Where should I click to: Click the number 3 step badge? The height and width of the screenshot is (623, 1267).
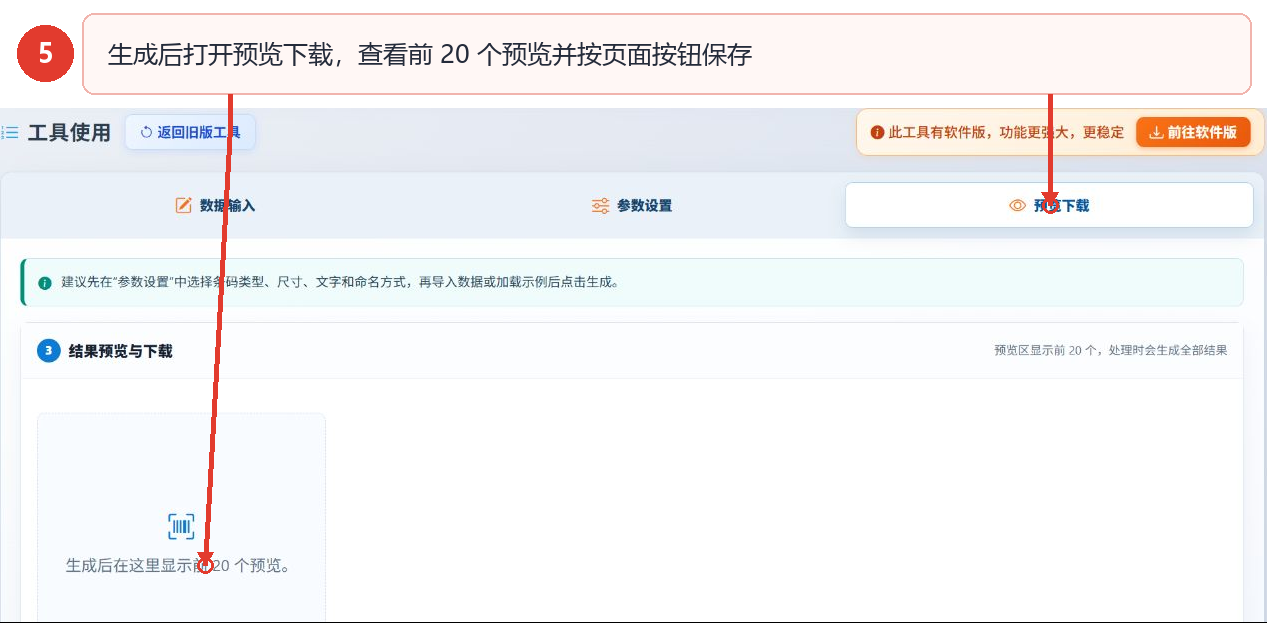pos(48,351)
